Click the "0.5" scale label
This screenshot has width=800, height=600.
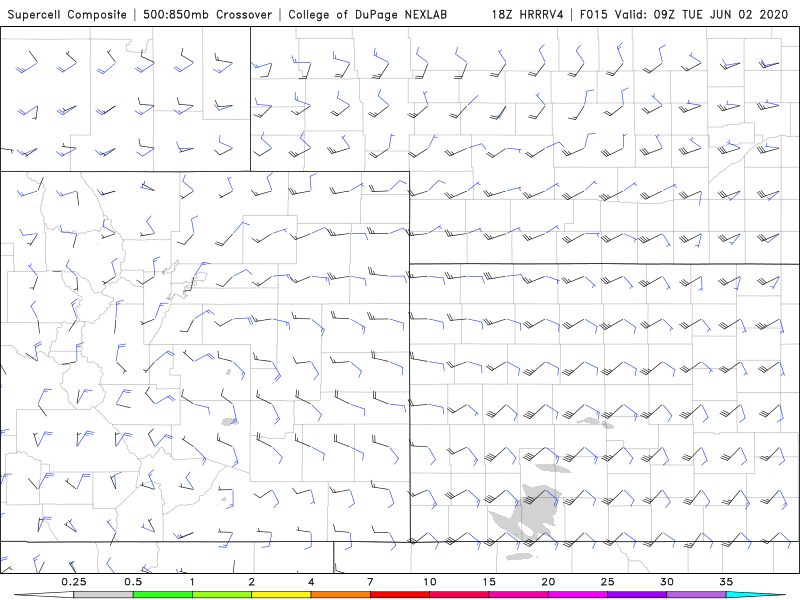[133, 582]
